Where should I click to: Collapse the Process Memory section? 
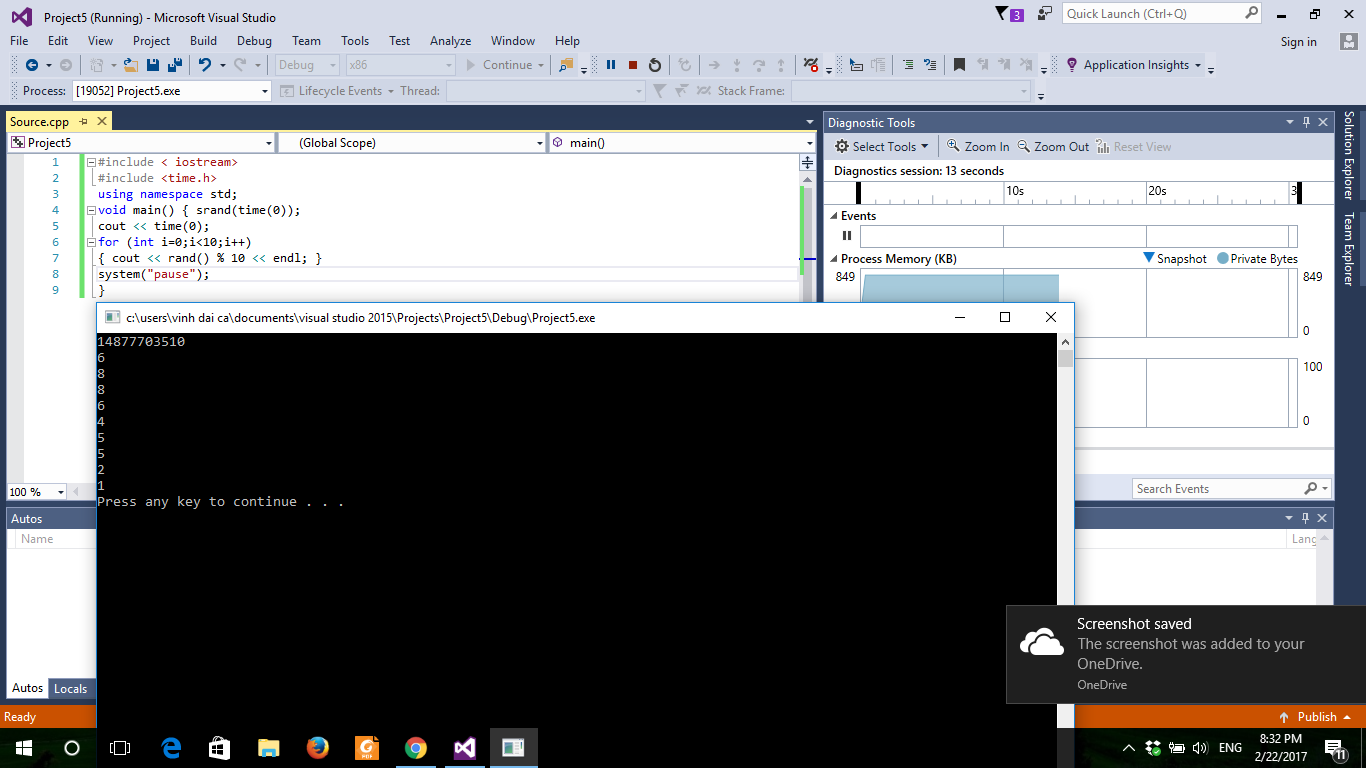pyautogui.click(x=832, y=259)
